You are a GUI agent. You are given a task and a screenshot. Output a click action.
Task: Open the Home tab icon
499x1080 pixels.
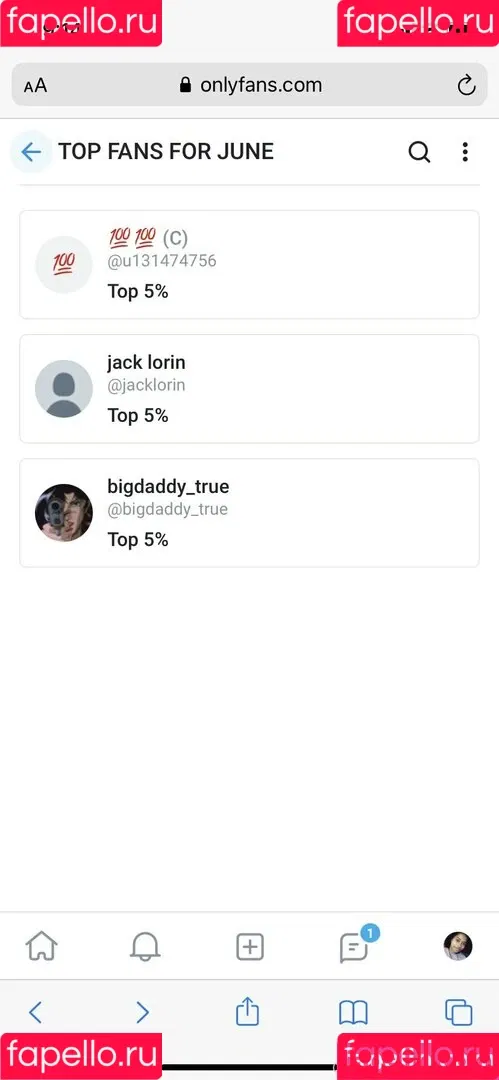tap(41, 946)
